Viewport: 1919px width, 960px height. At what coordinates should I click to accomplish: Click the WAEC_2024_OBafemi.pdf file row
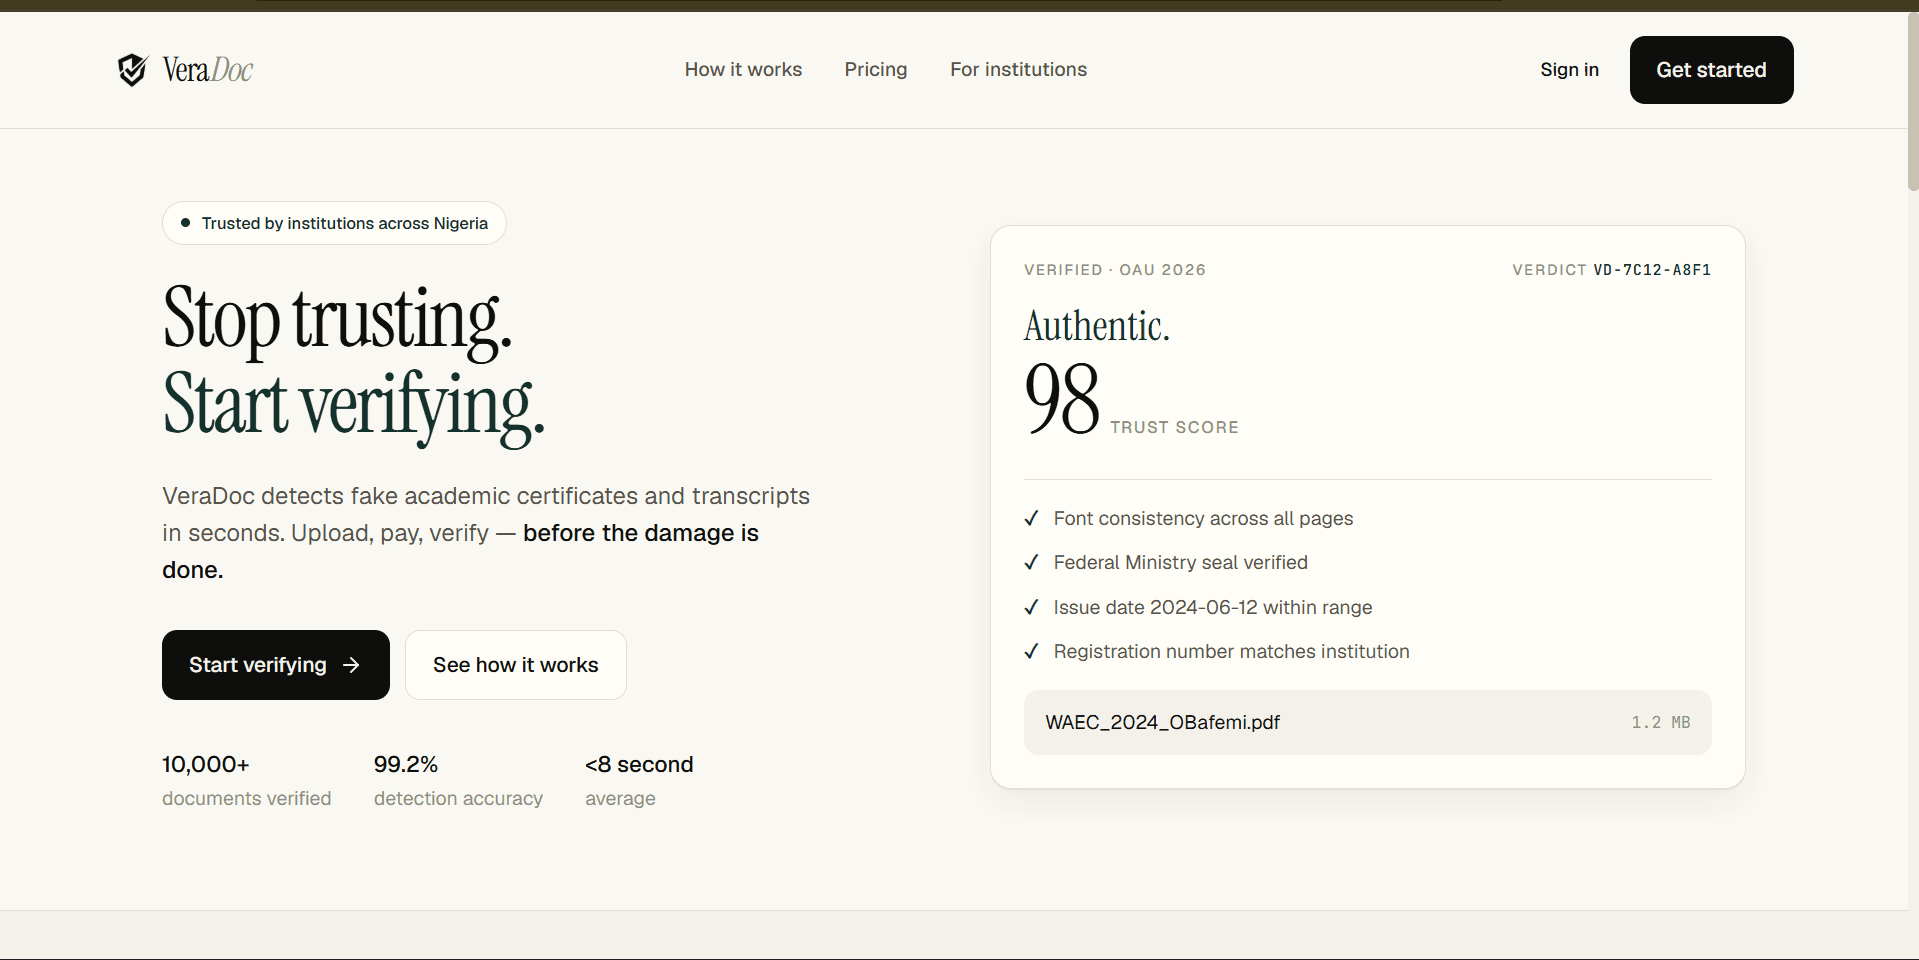(1367, 722)
